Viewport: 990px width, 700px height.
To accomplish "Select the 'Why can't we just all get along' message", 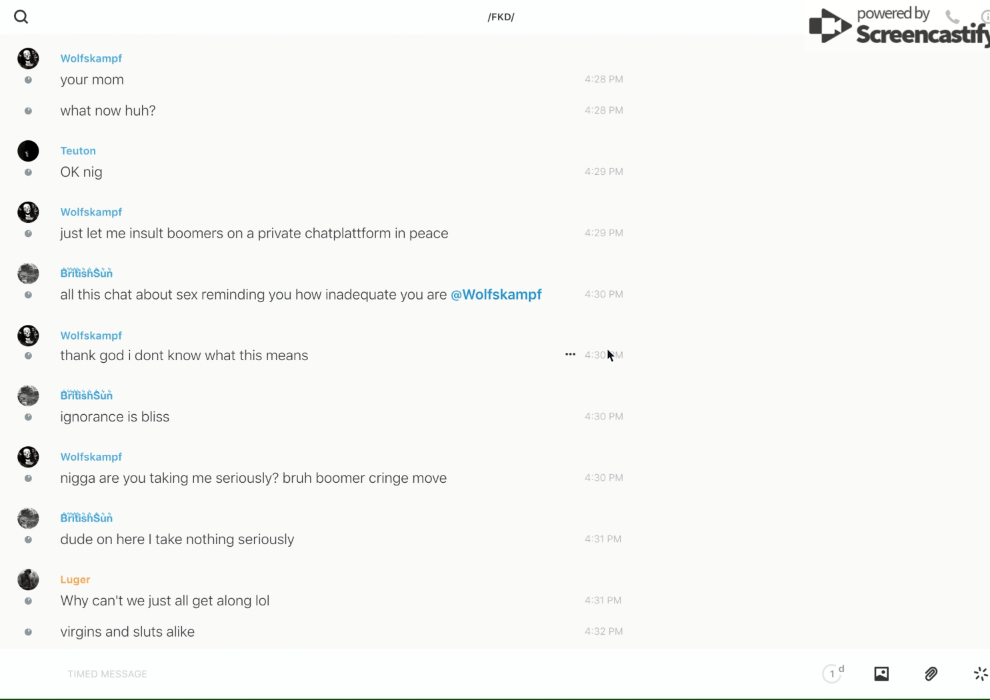I will [165, 601].
